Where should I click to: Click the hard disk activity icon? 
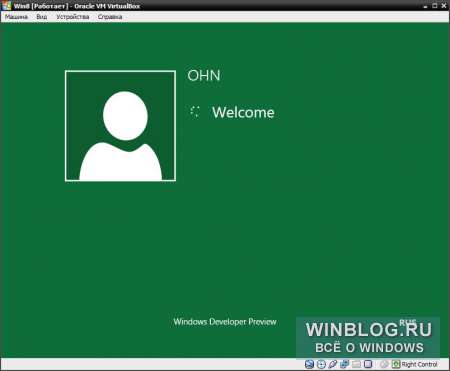point(309,364)
